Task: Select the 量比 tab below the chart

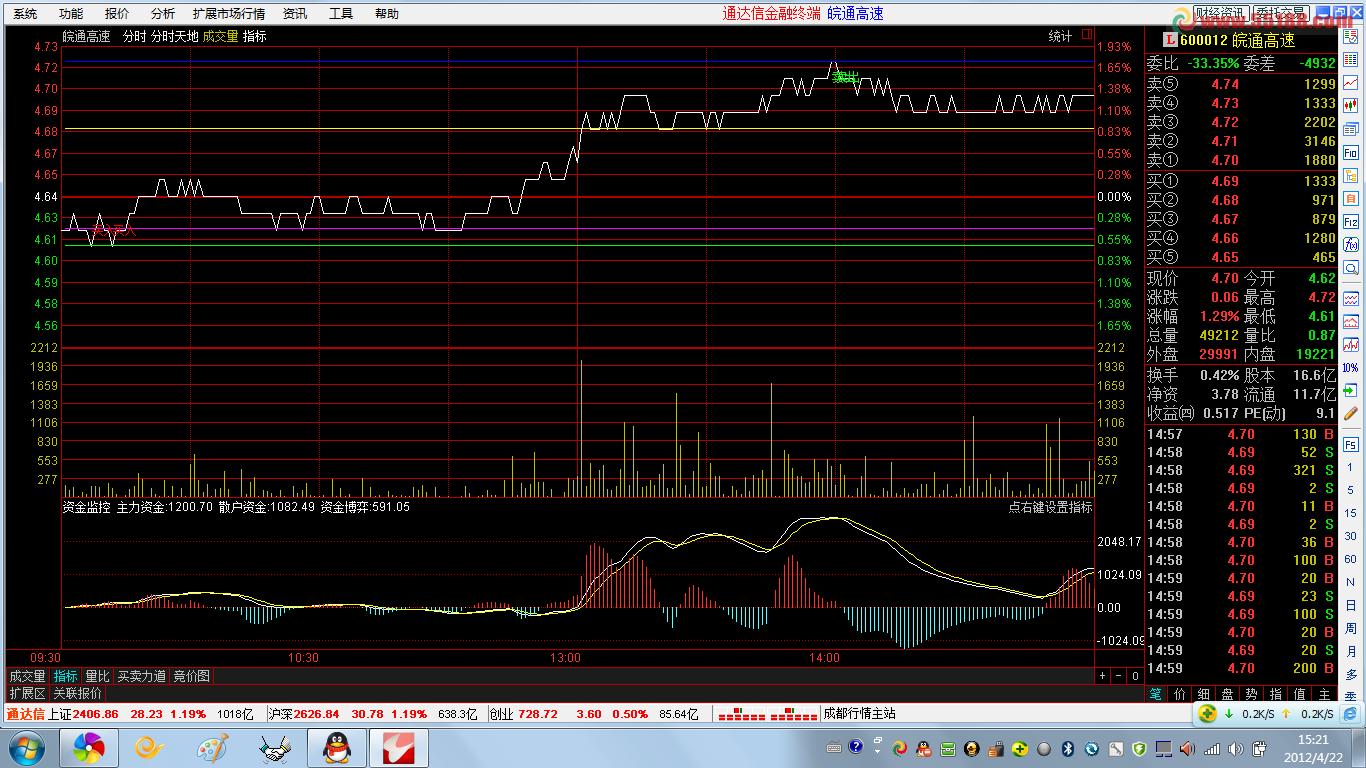Action: (97, 676)
